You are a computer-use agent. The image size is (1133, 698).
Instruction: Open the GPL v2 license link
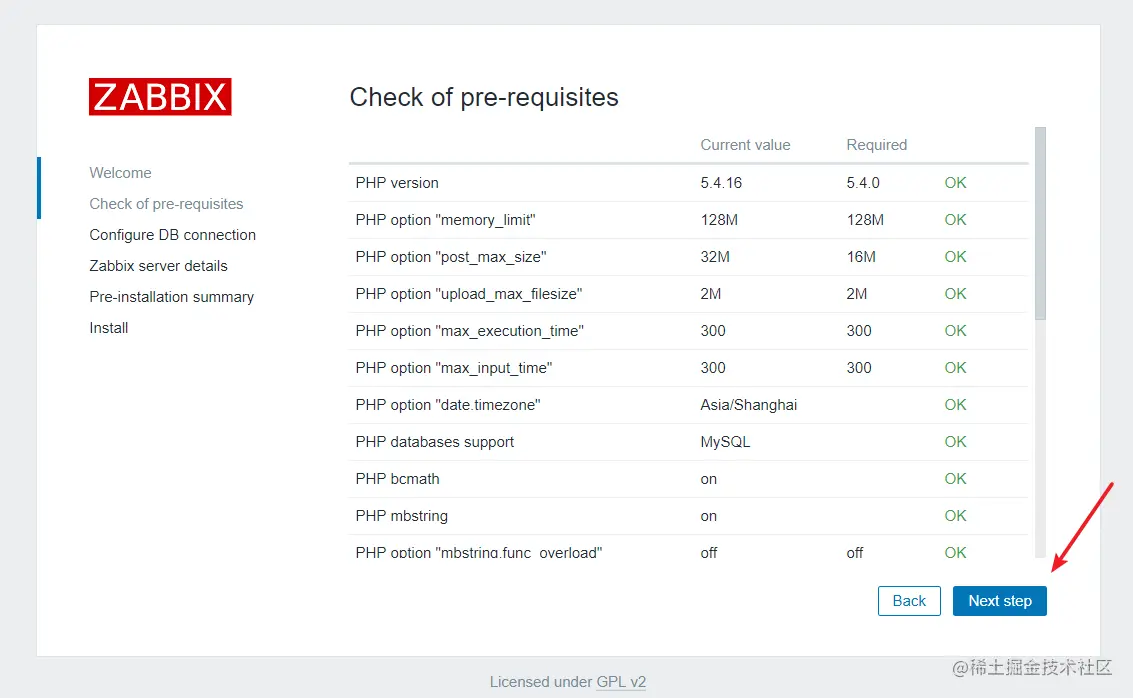coord(621,681)
